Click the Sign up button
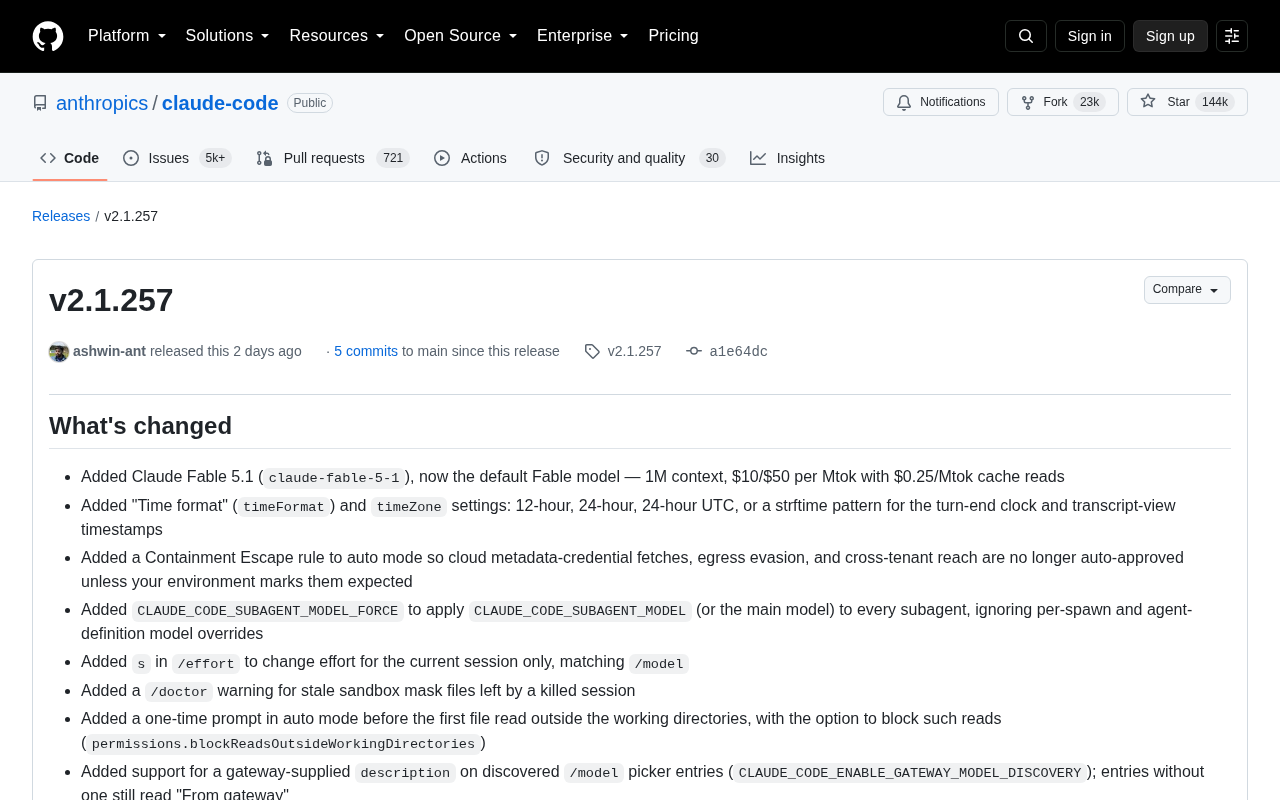 pyautogui.click(x=1170, y=36)
